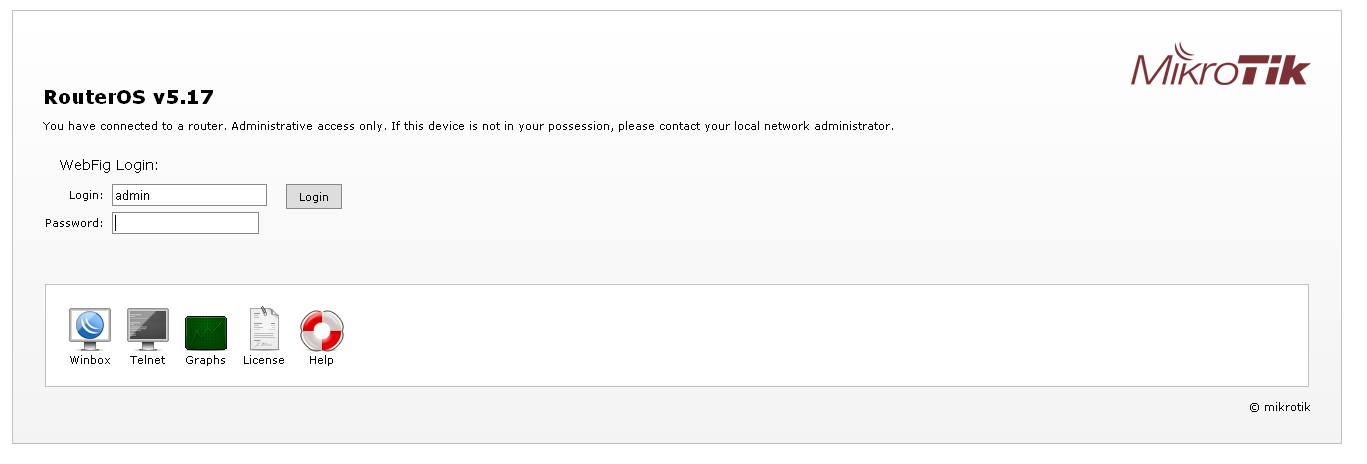Open the Help lifebuoy icon

point(321,330)
